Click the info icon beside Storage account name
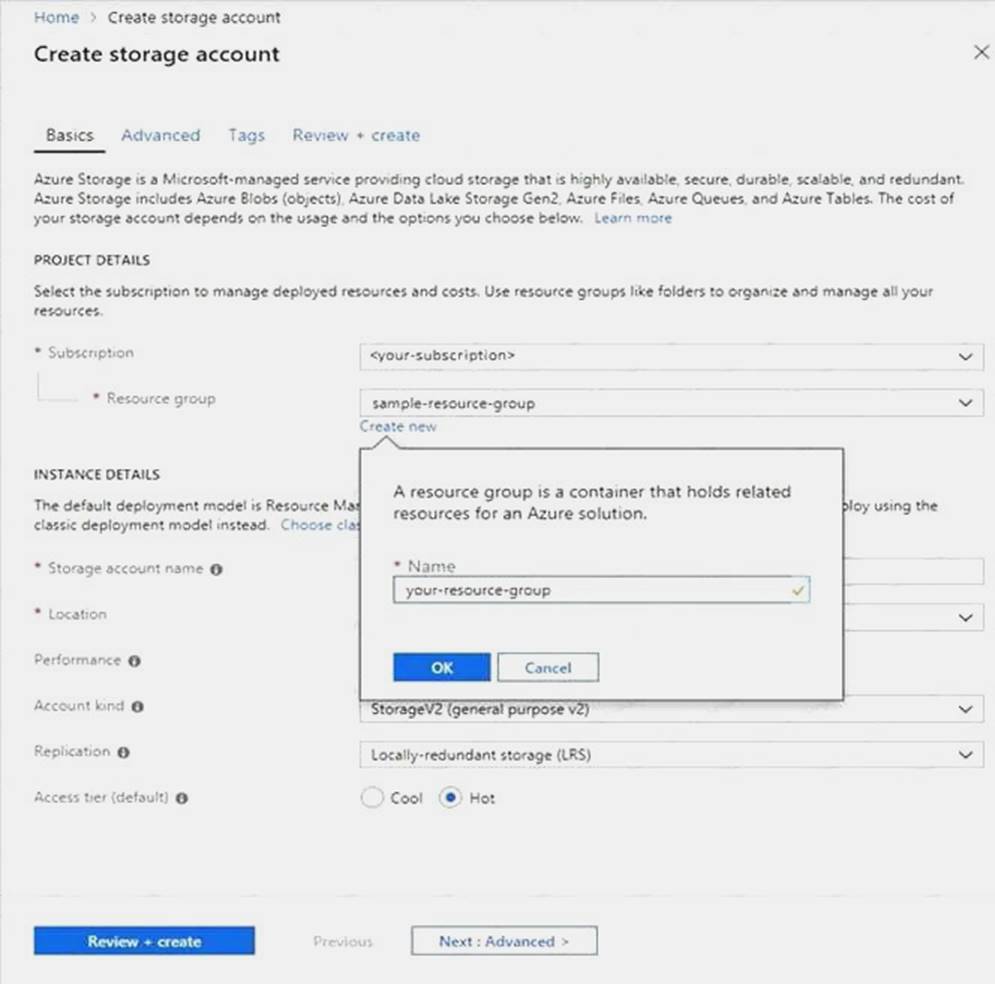Viewport: 995px width, 984px height. pyautogui.click(x=217, y=569)
